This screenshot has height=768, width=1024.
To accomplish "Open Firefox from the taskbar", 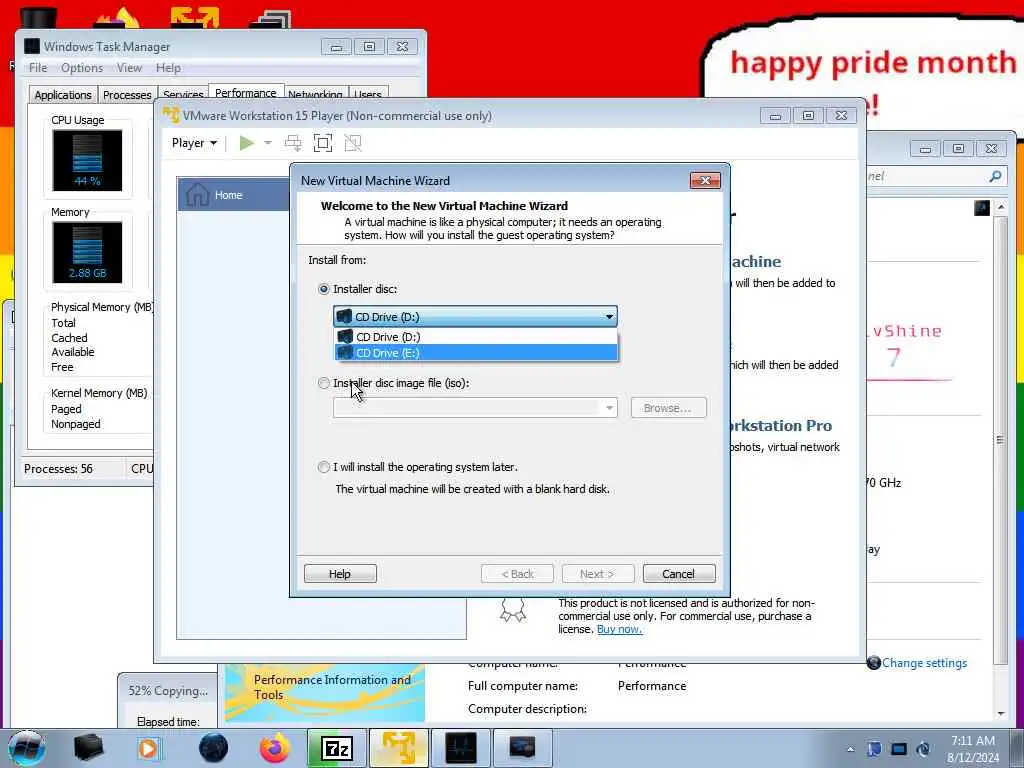I will point(275,748).
